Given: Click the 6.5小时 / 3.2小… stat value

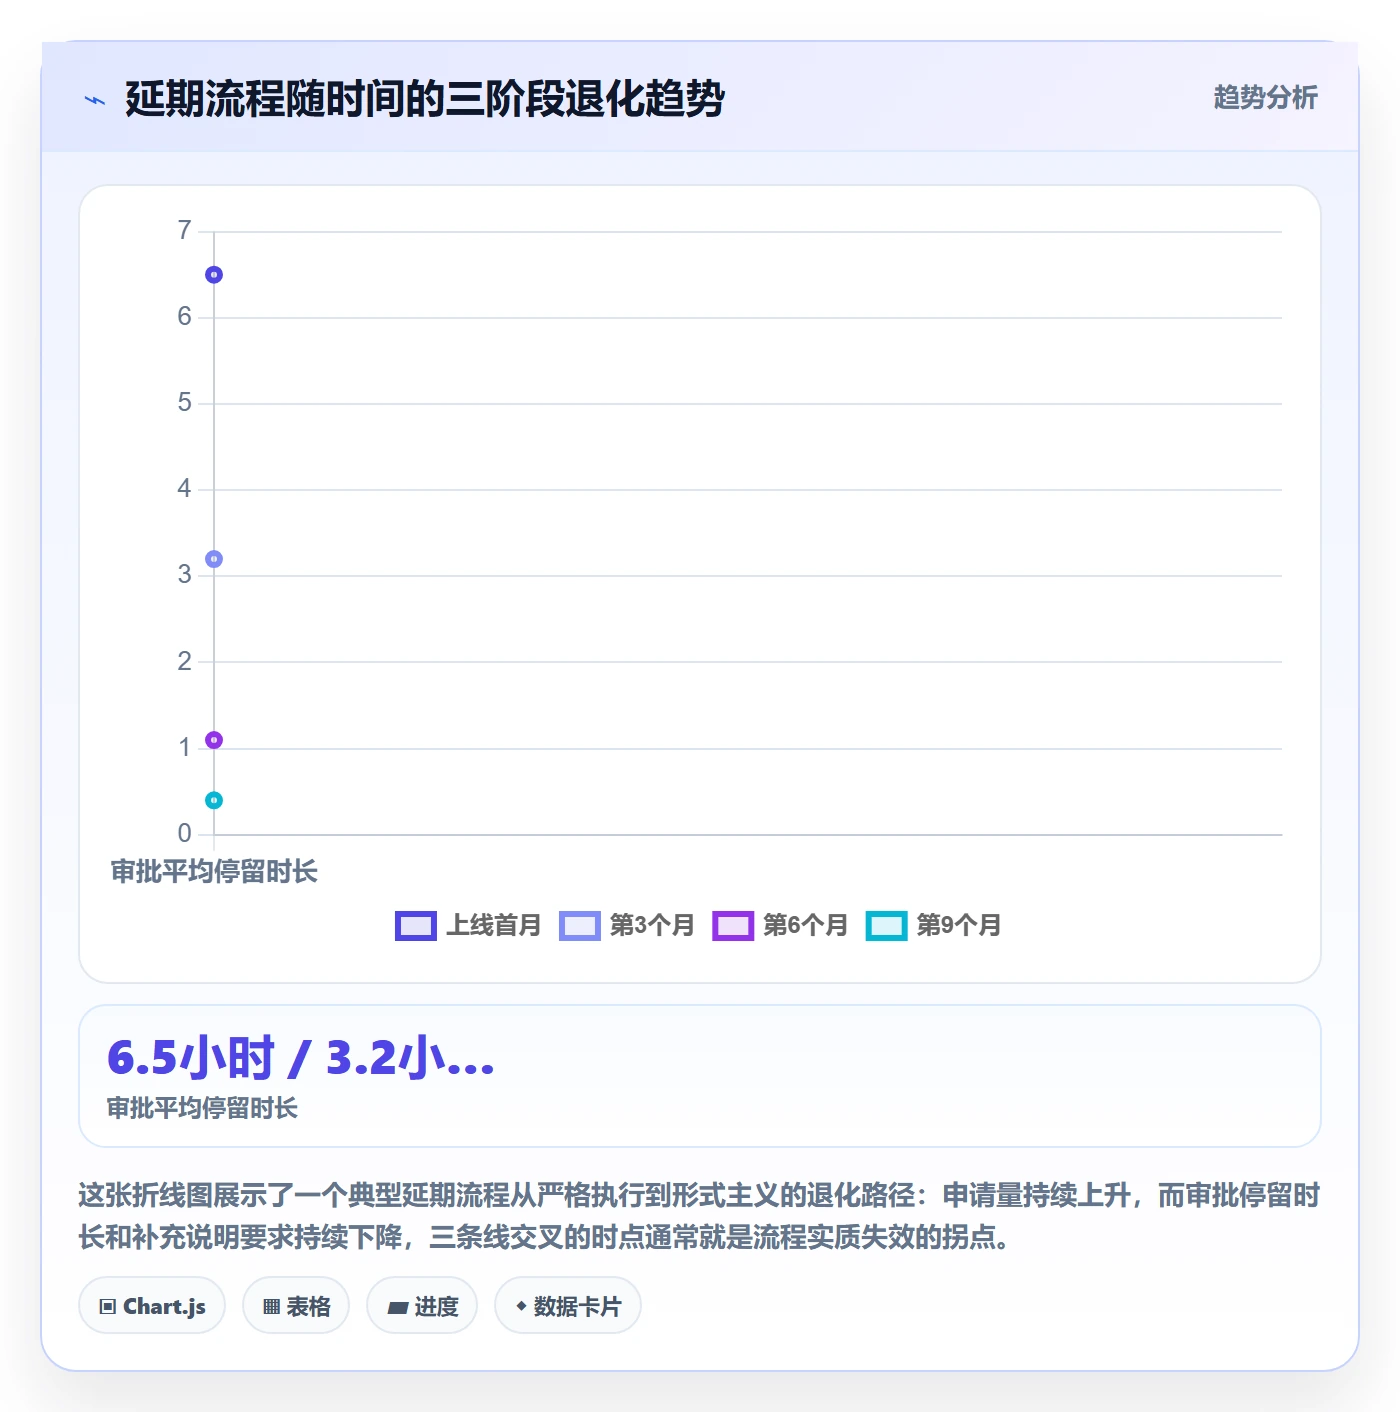Looking at the screenshot, I should 301,1058.
